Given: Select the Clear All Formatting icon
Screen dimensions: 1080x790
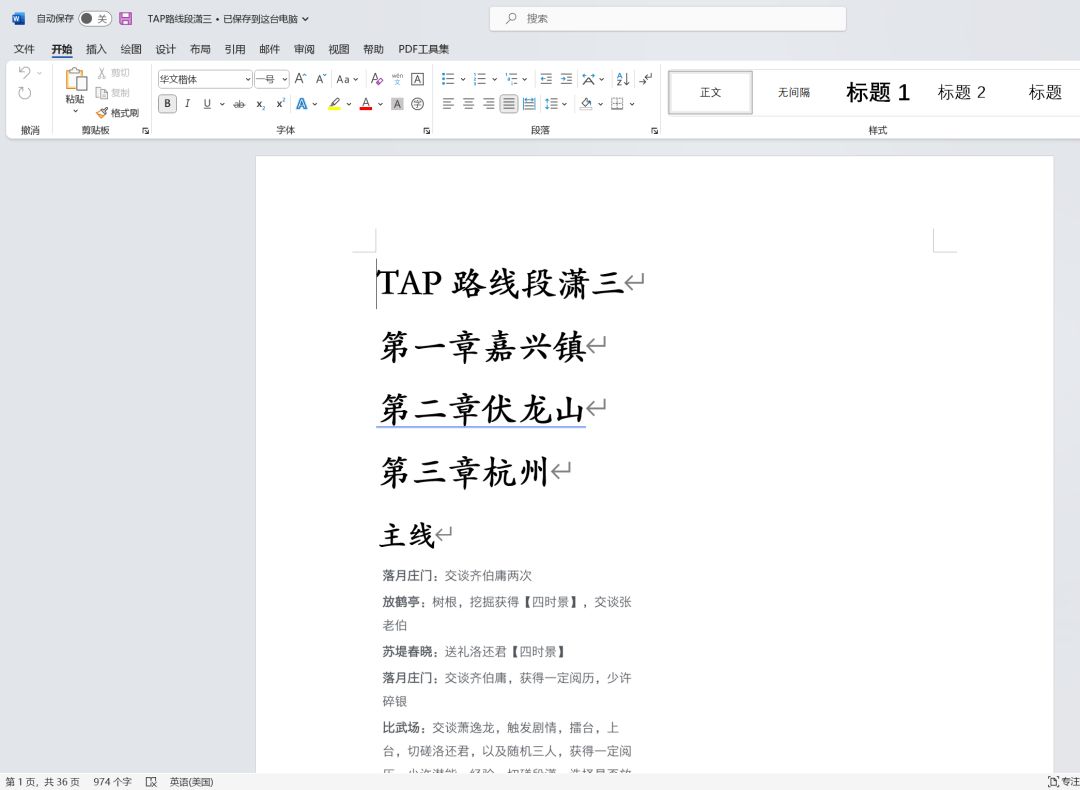Looking at the screenshot, I should [375, 79].
